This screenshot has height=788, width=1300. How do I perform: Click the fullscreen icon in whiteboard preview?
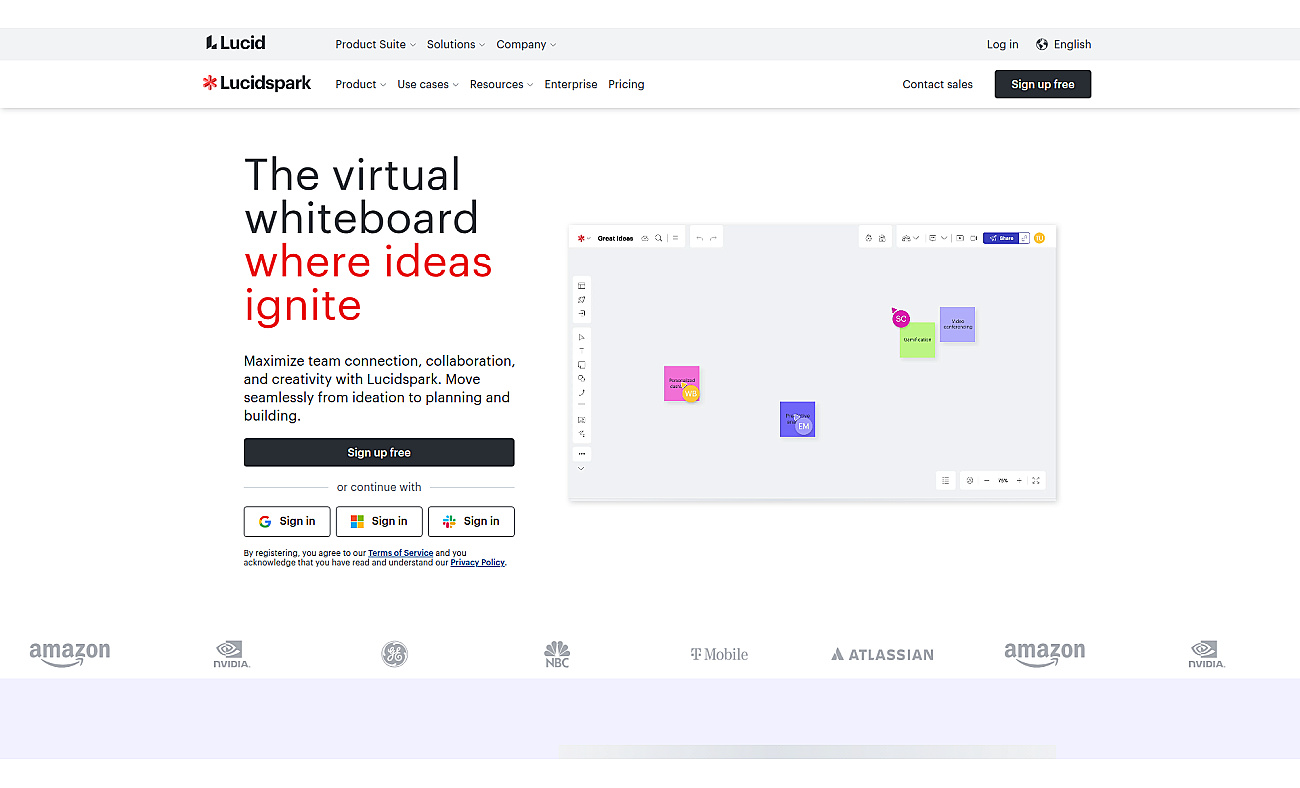1036,480
